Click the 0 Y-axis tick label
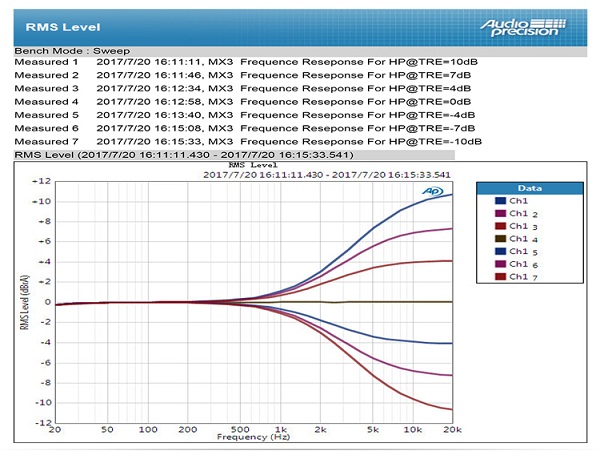The width and height of the screenshot is (600, 451). [x=47, y=302]
